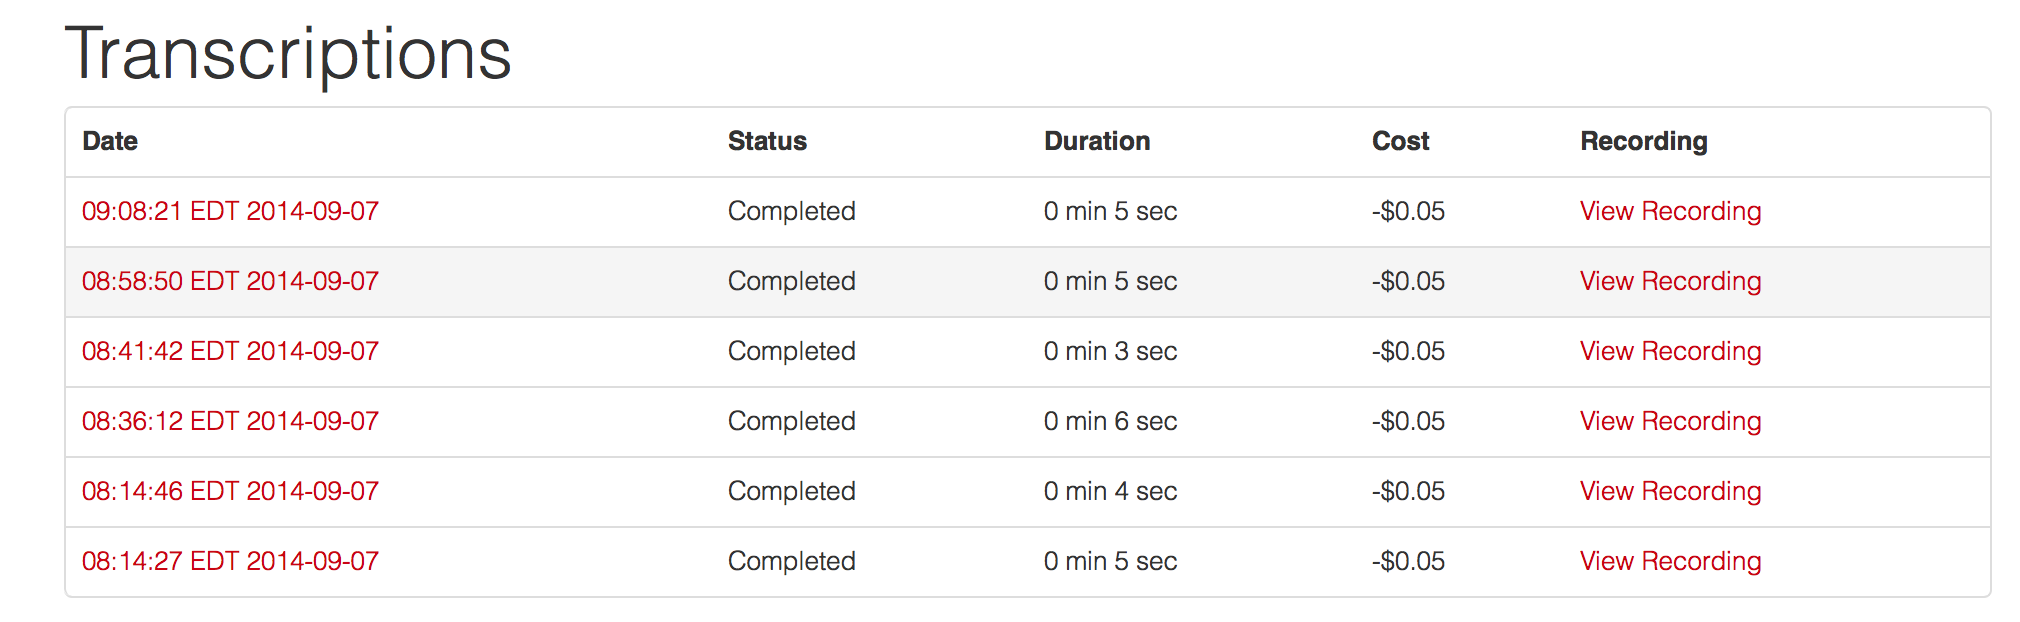View Recording for the 08:14:46 transcription
The image size is (2020, 622).
tap(1670, 491)
